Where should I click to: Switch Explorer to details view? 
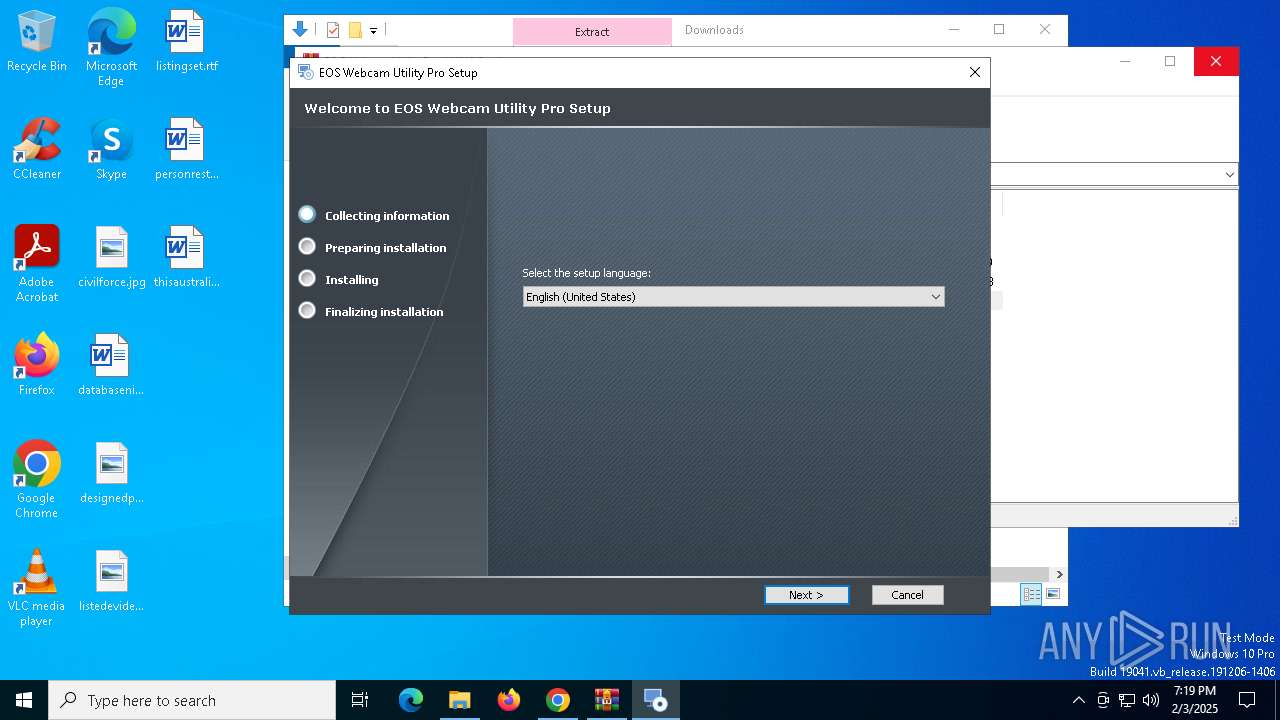pyautogui.click(x=1031, y=595)
